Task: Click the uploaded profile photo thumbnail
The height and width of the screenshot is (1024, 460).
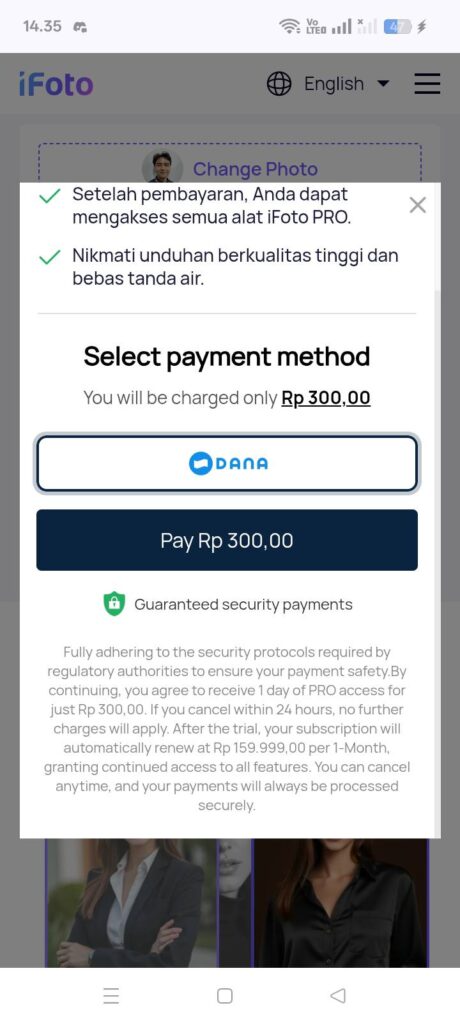Action: (162, 166)
